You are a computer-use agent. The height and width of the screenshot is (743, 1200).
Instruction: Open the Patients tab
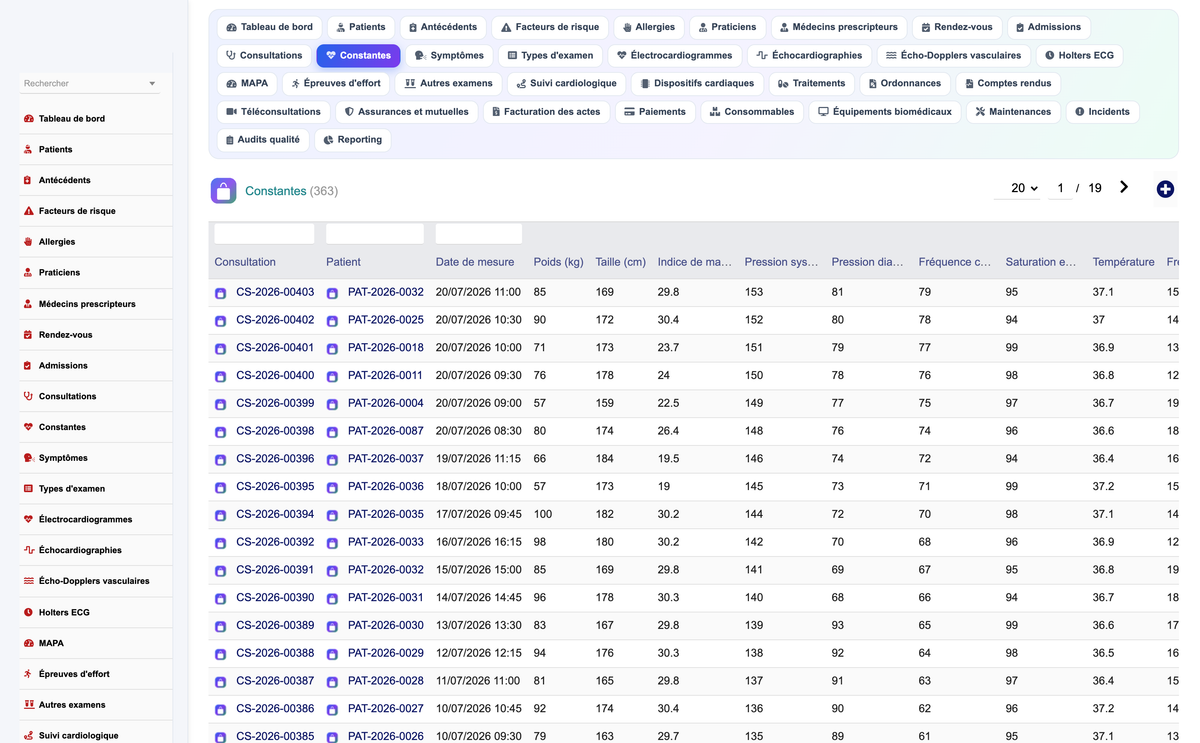(x=360, y=27)
